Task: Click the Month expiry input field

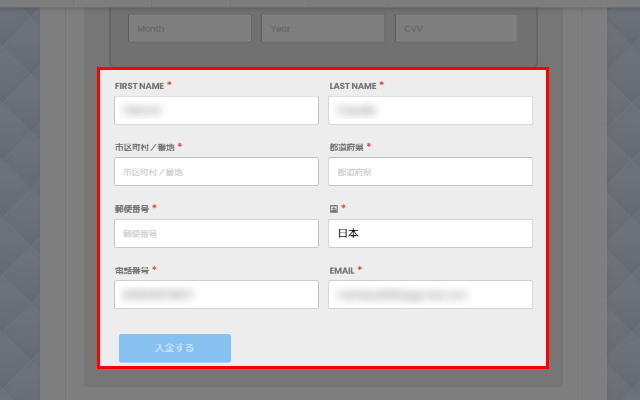Action: tap(189, 29)
